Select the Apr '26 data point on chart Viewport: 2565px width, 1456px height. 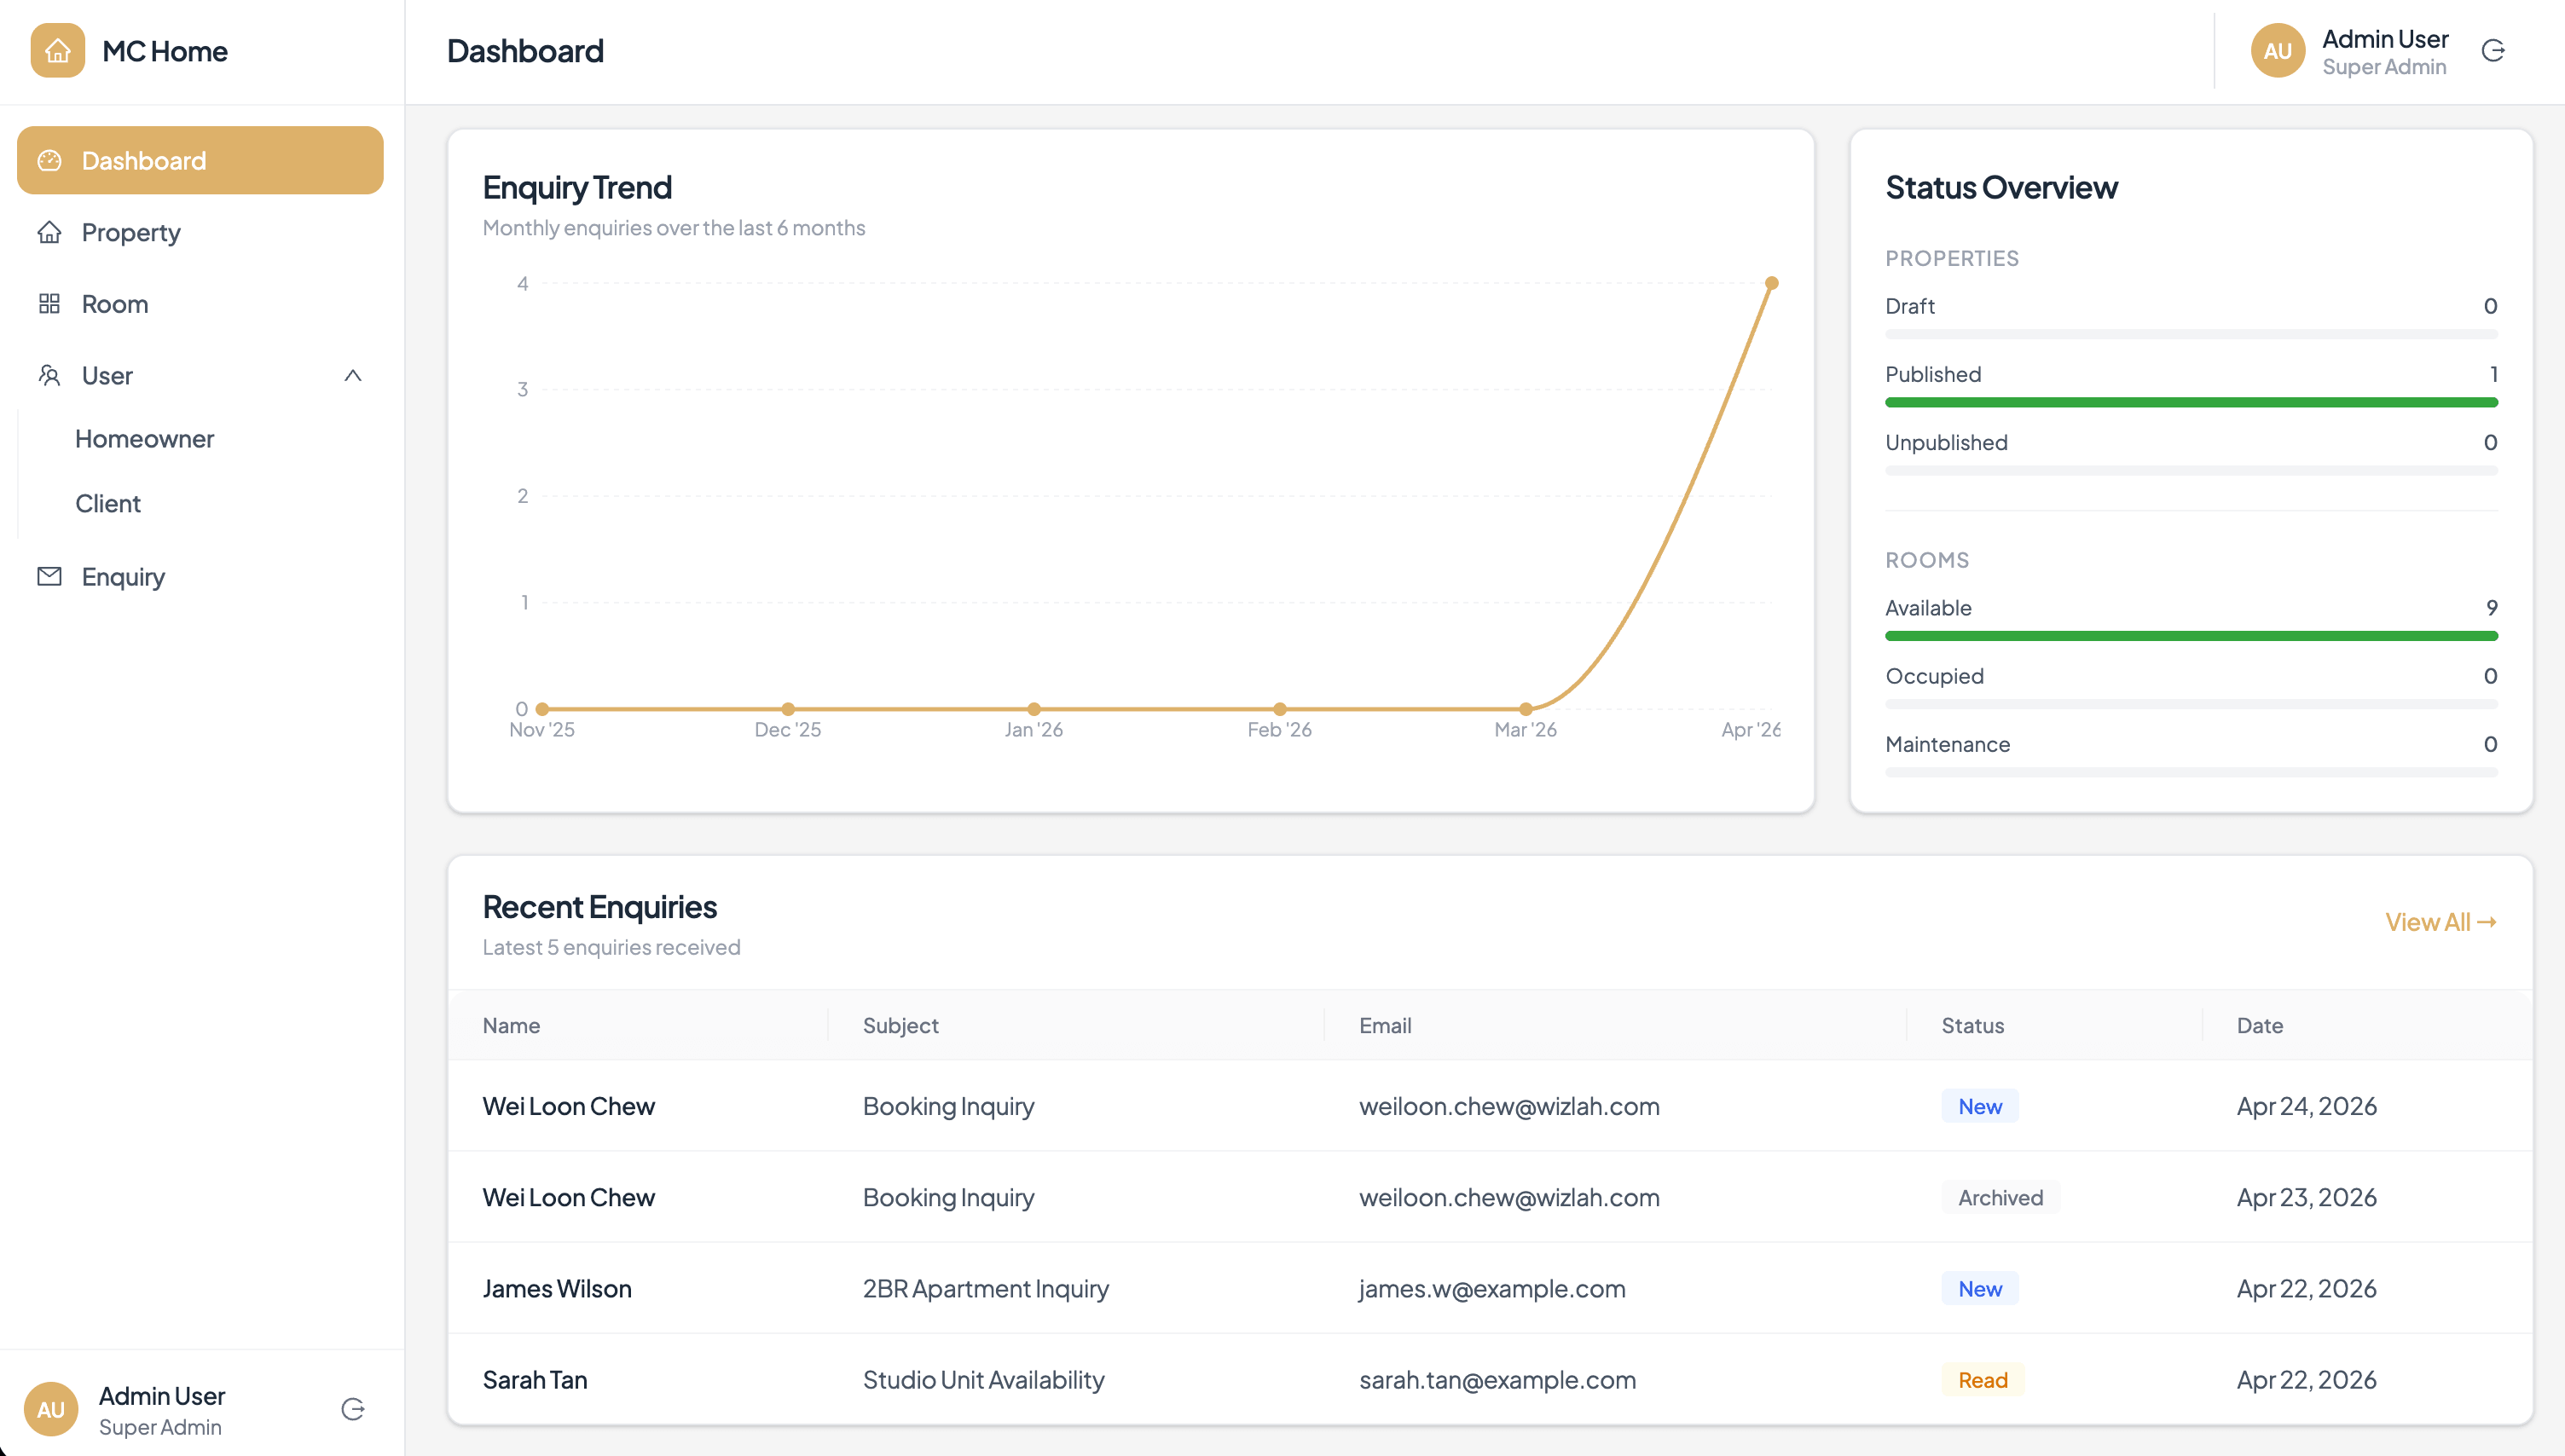tap(1771, 284)
